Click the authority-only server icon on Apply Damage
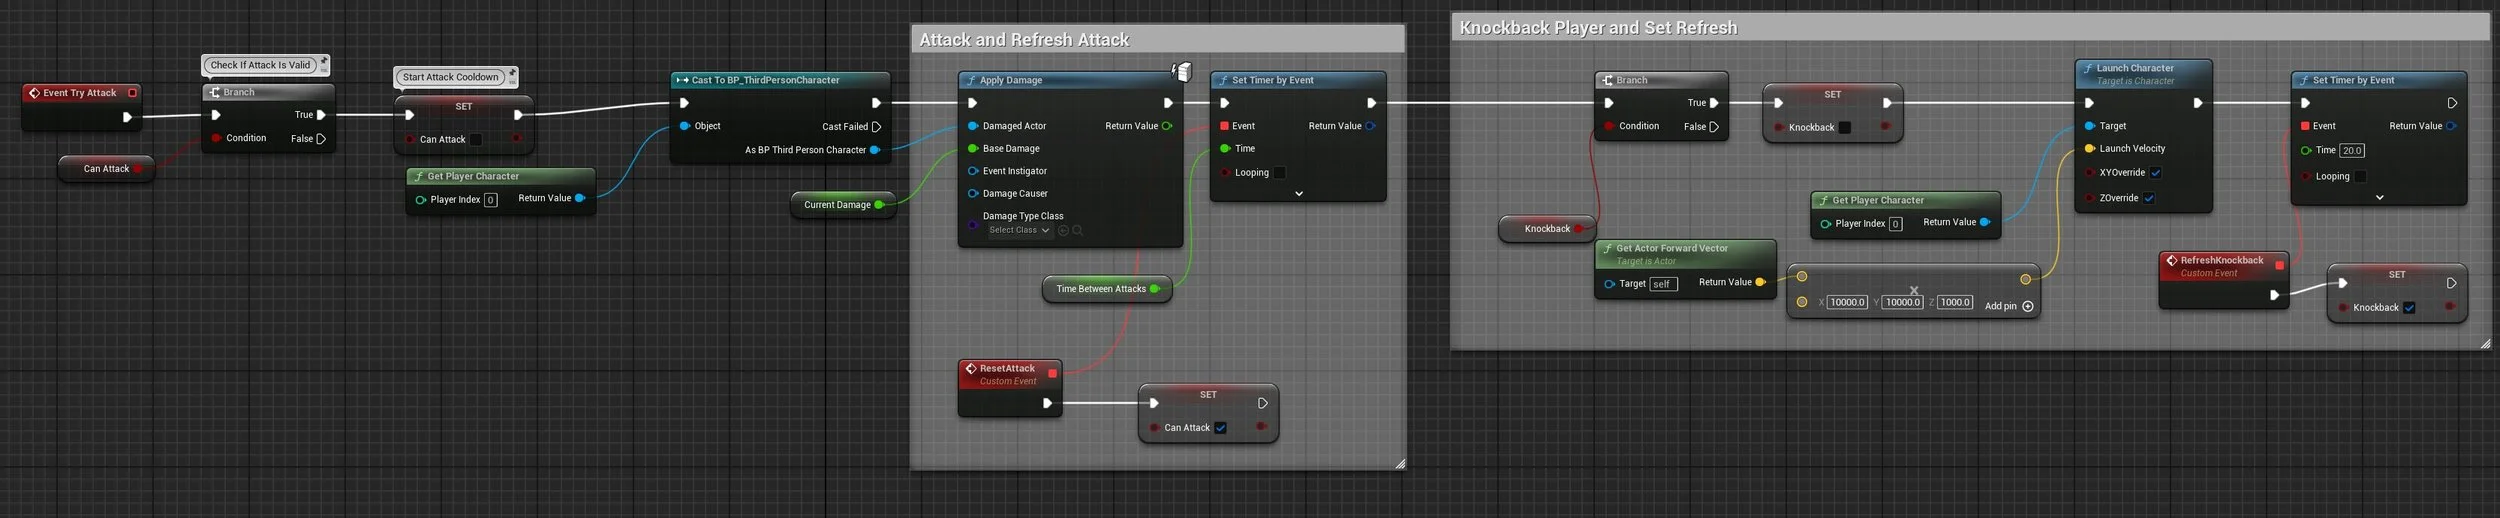Screen dimensions: 2500x518 coord(1182,71)
